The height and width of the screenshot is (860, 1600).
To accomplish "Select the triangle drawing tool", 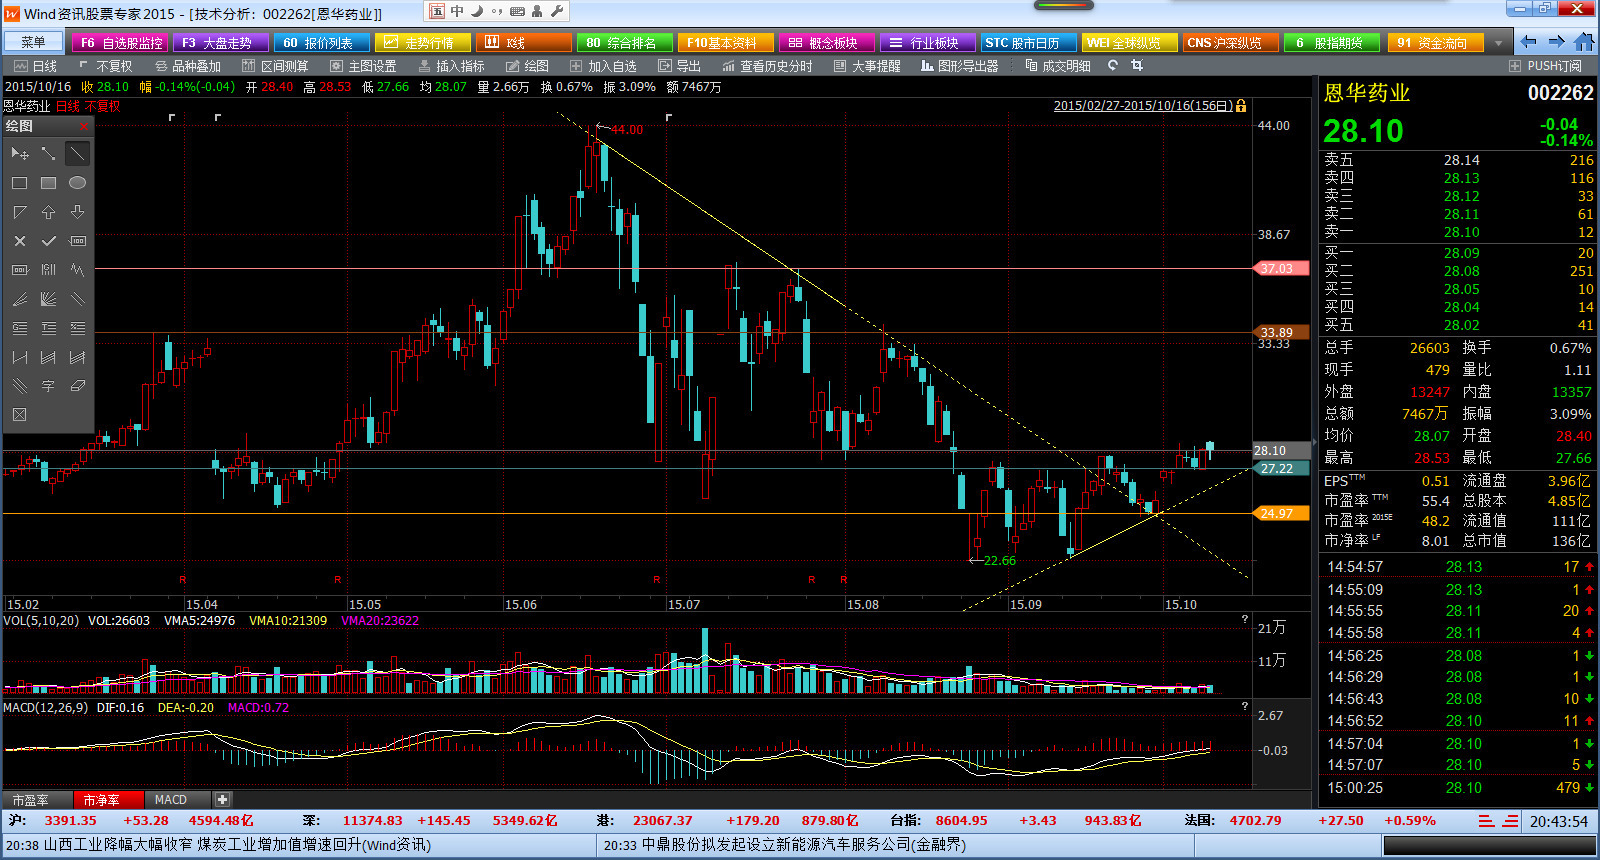I will point(19,212).
